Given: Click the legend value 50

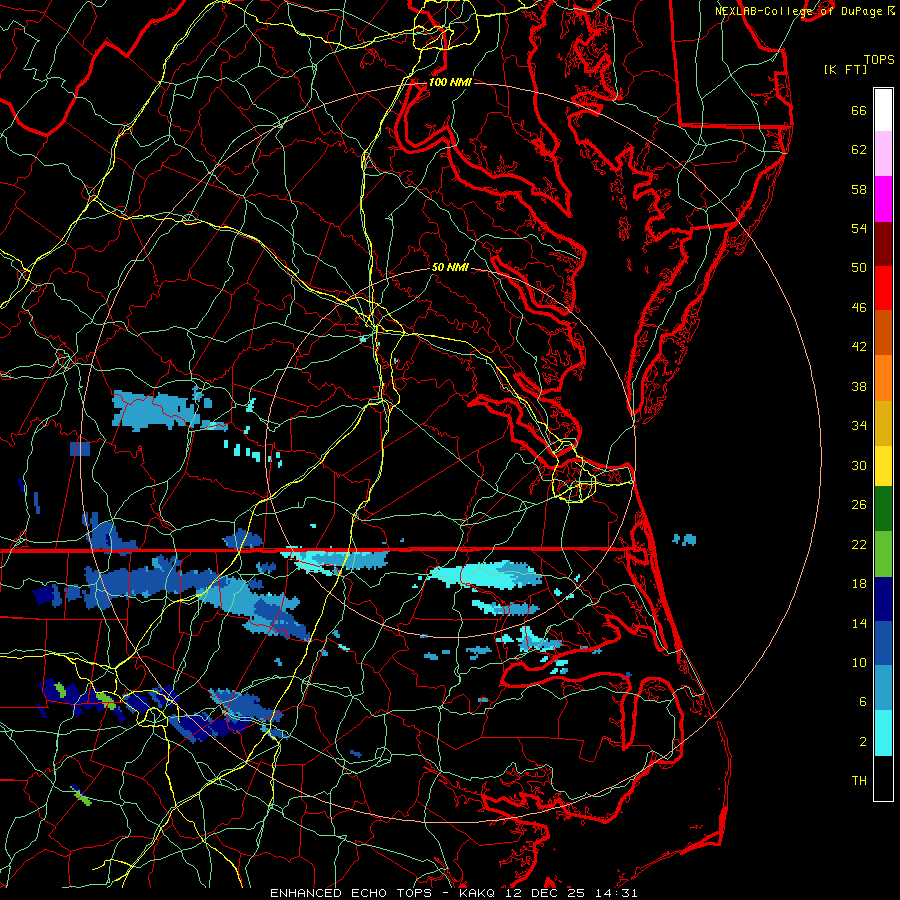Looking at the screenshot, I should [859, 268].
